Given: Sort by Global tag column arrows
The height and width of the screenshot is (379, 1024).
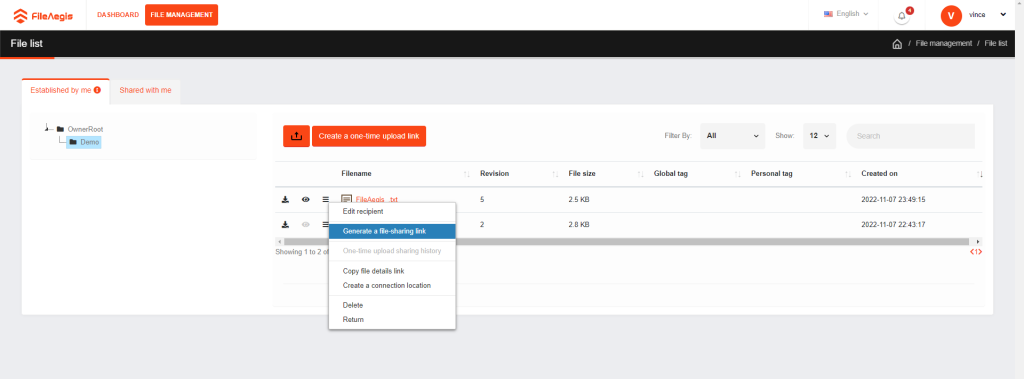Looking at the screenshot, I should [x=737, y=174].
